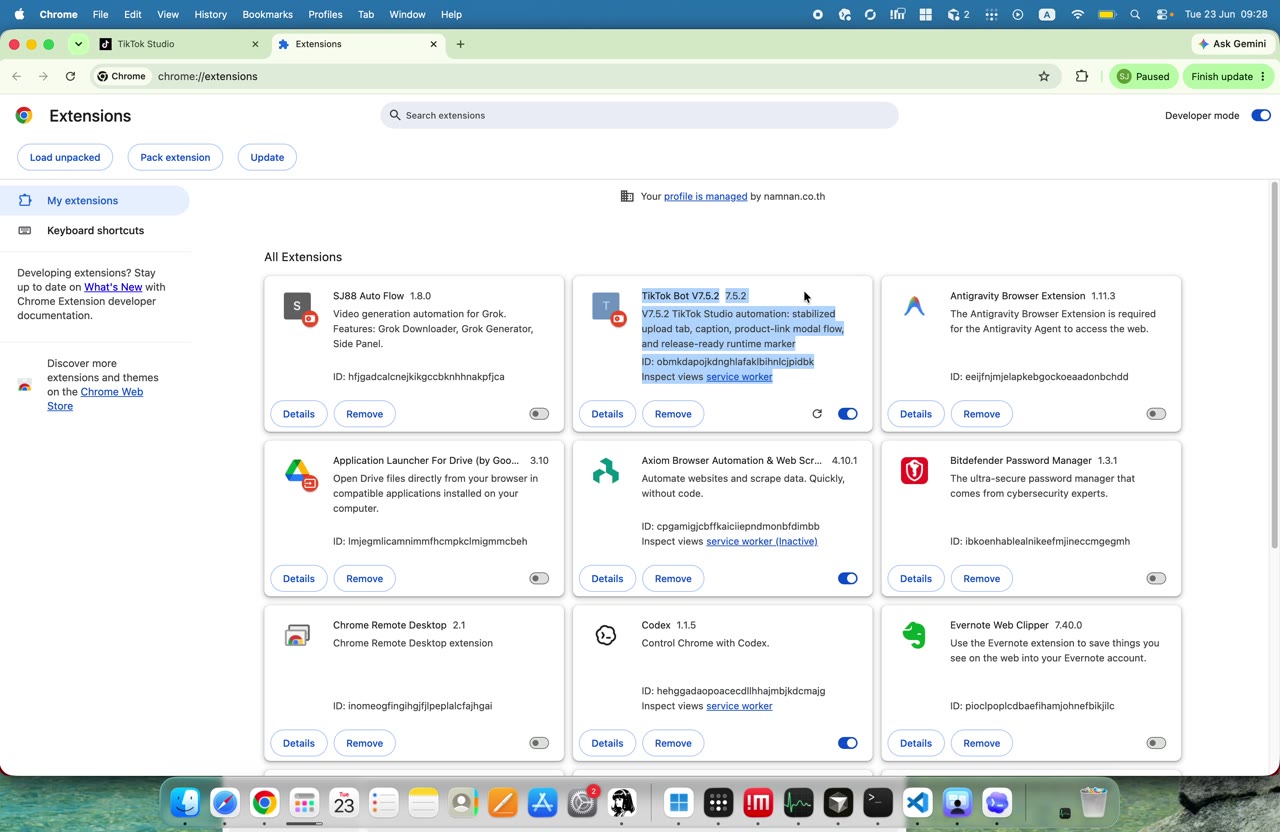This screenshot has width=1280, height=832.
Task: Bookmark this page with the star icon
Action: (1044, 76)
